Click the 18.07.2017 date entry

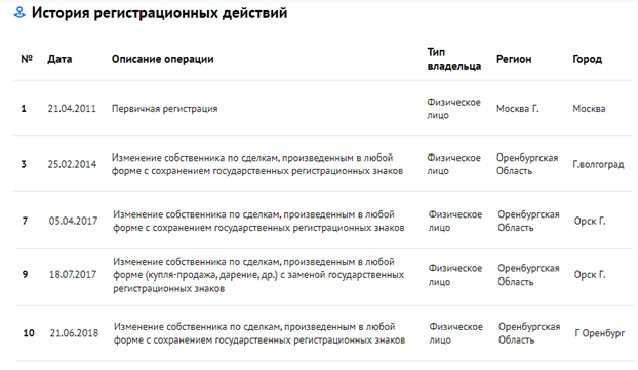[73, 275]
